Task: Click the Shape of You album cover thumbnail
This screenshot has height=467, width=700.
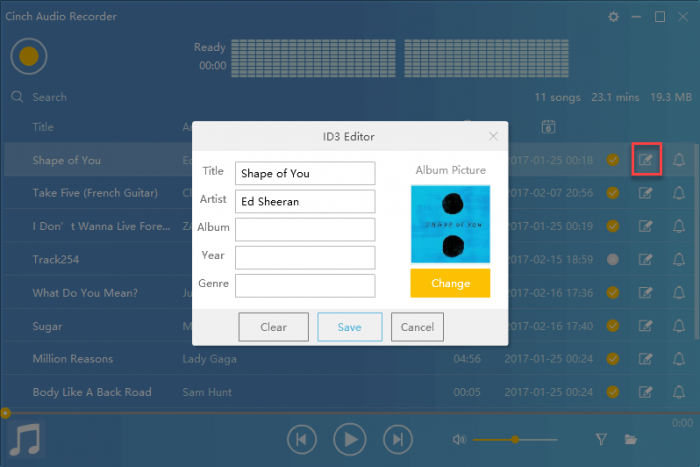Action: (450, 224)
